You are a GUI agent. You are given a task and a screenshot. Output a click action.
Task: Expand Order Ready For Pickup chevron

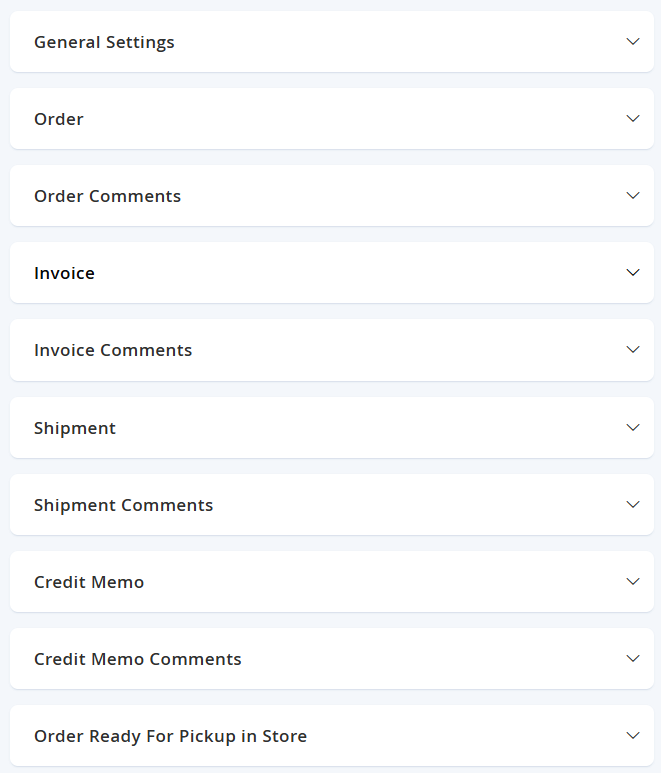632,736
